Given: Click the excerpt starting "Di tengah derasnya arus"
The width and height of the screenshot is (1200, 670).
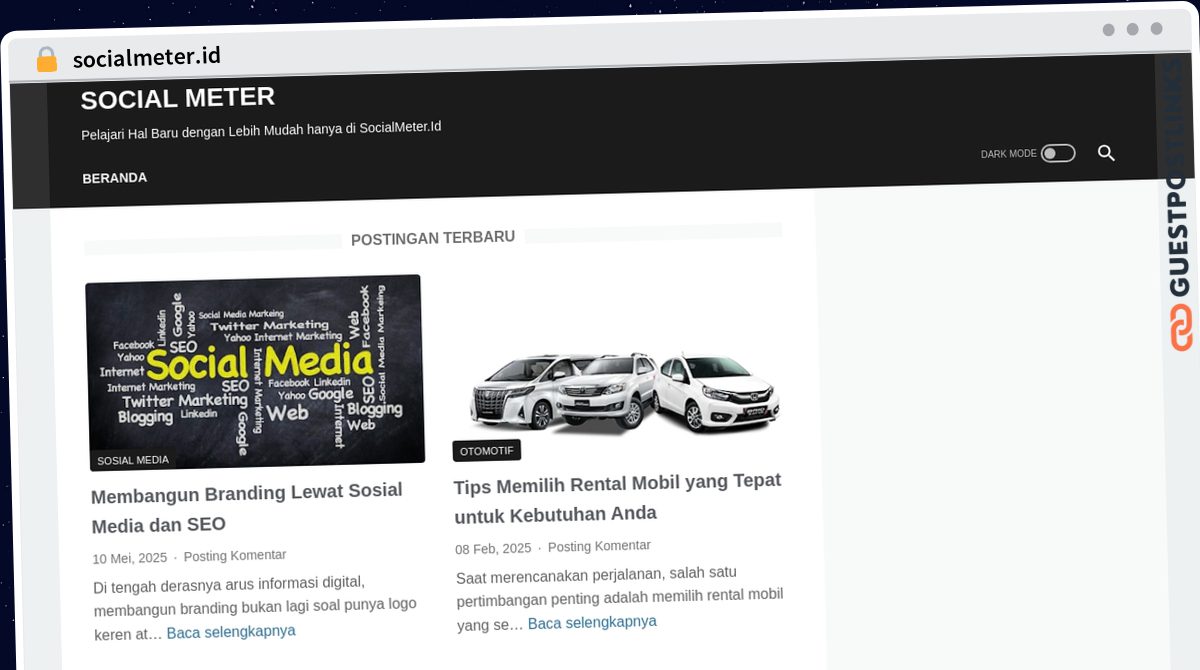Looking at the screenshot, I should pyautogui.click(x=255, y=607).
